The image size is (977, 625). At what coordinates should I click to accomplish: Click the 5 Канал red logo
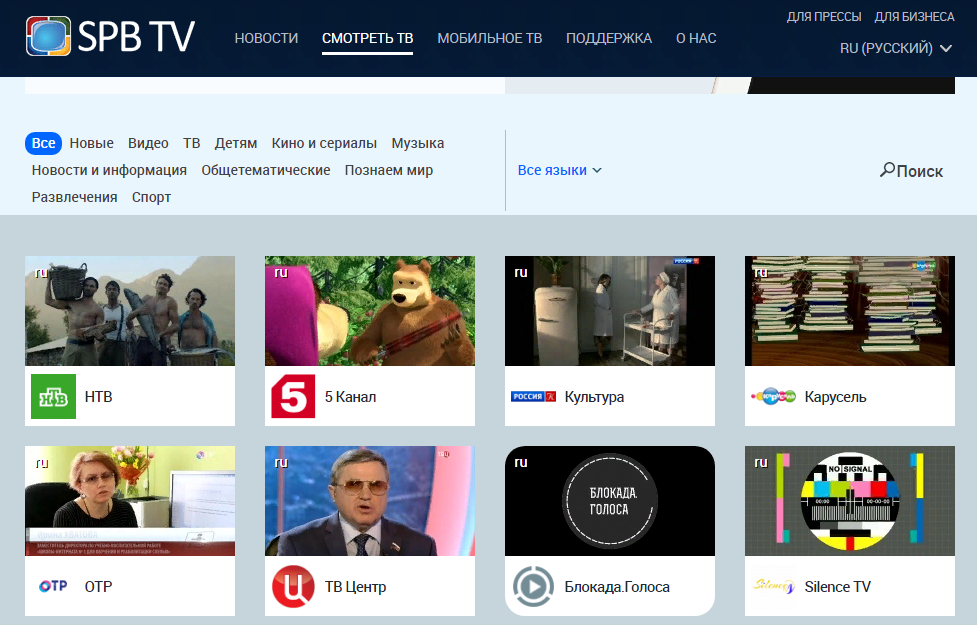click(x=293, y=396)
